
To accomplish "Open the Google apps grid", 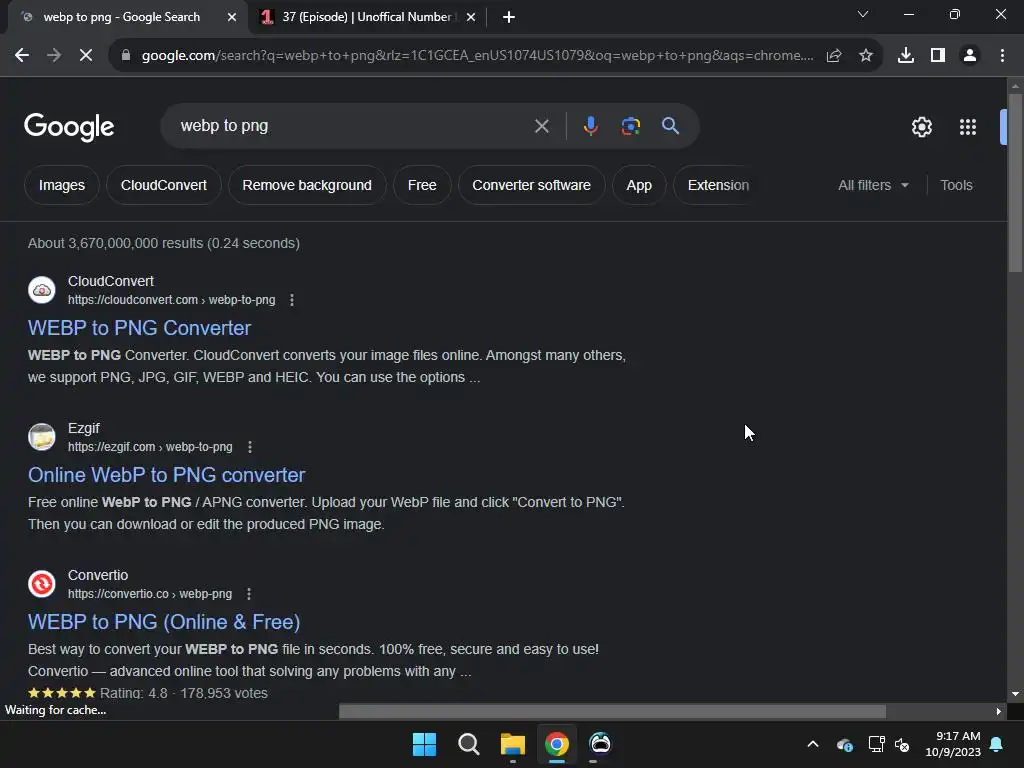I will click(x=968, y=127).
